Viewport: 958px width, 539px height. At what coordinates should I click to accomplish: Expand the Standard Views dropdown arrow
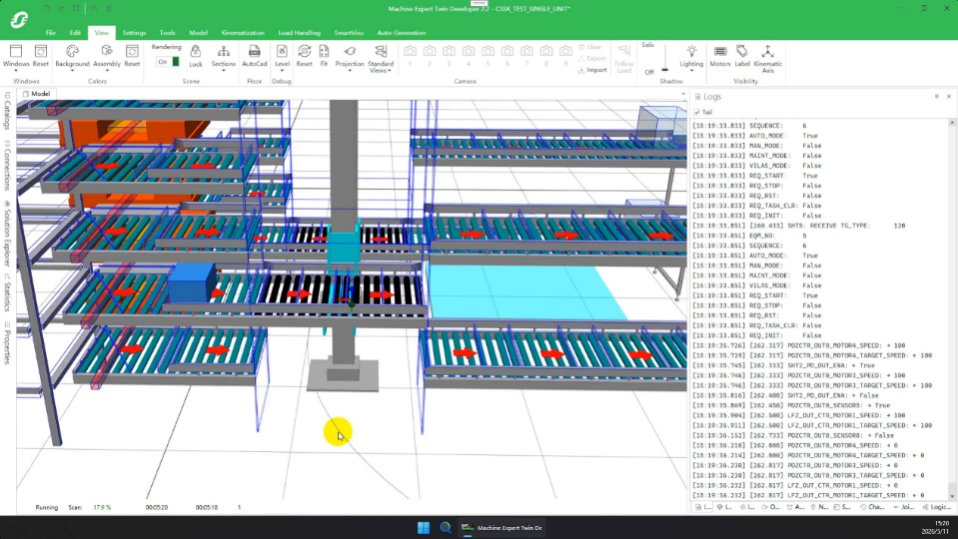(x=389, y=71)
